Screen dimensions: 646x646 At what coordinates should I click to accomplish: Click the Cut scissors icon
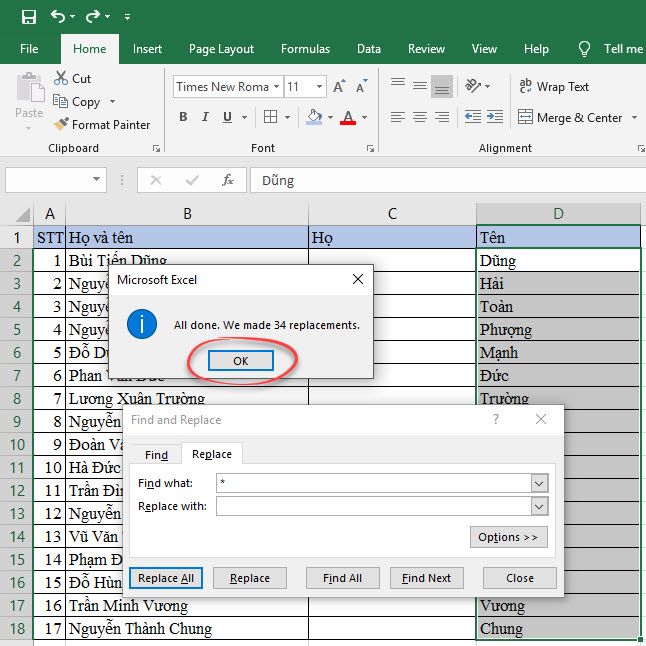59,78
